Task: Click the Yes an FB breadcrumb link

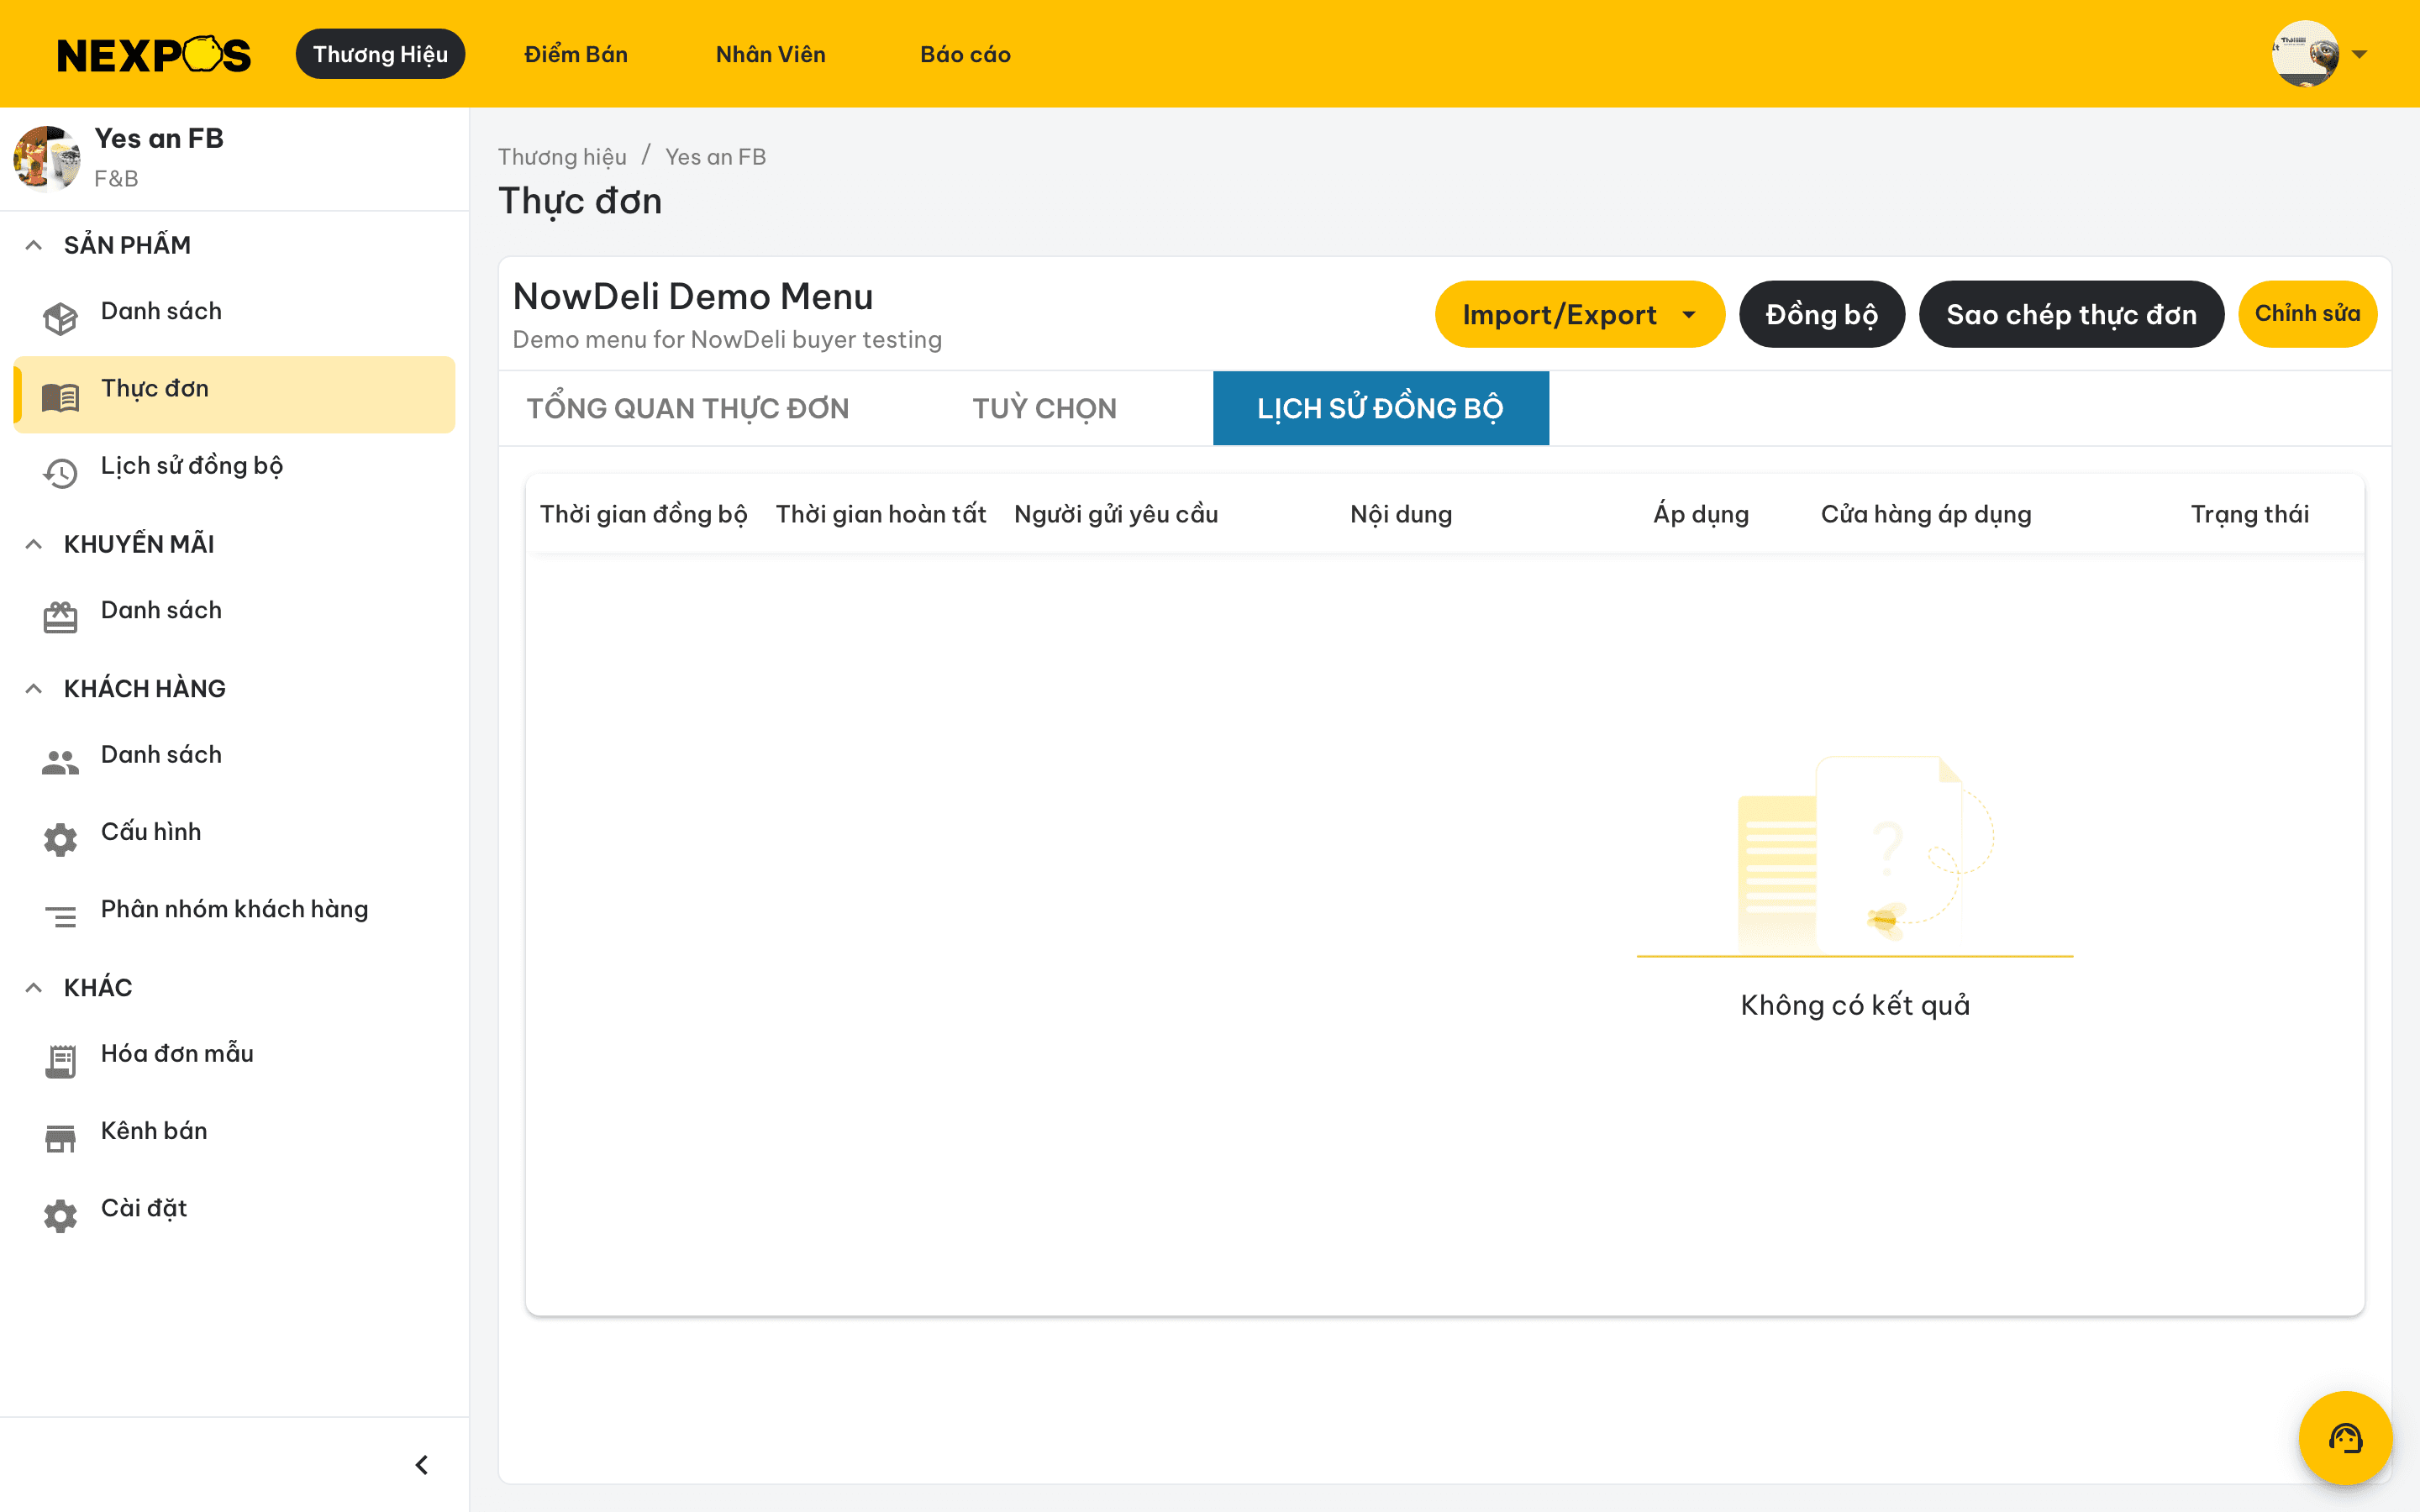Action: (x=715, y=157)
